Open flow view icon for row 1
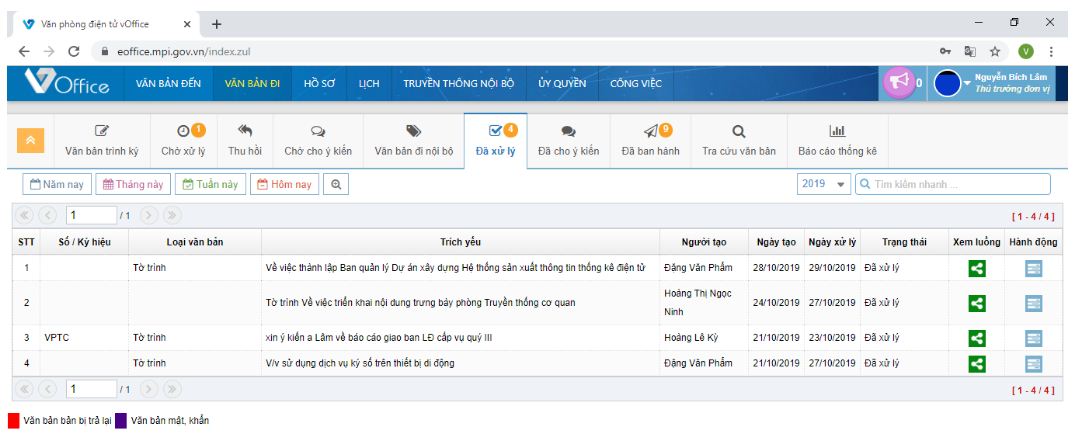The image size is (1077, 441). click(x=977, y=268)
